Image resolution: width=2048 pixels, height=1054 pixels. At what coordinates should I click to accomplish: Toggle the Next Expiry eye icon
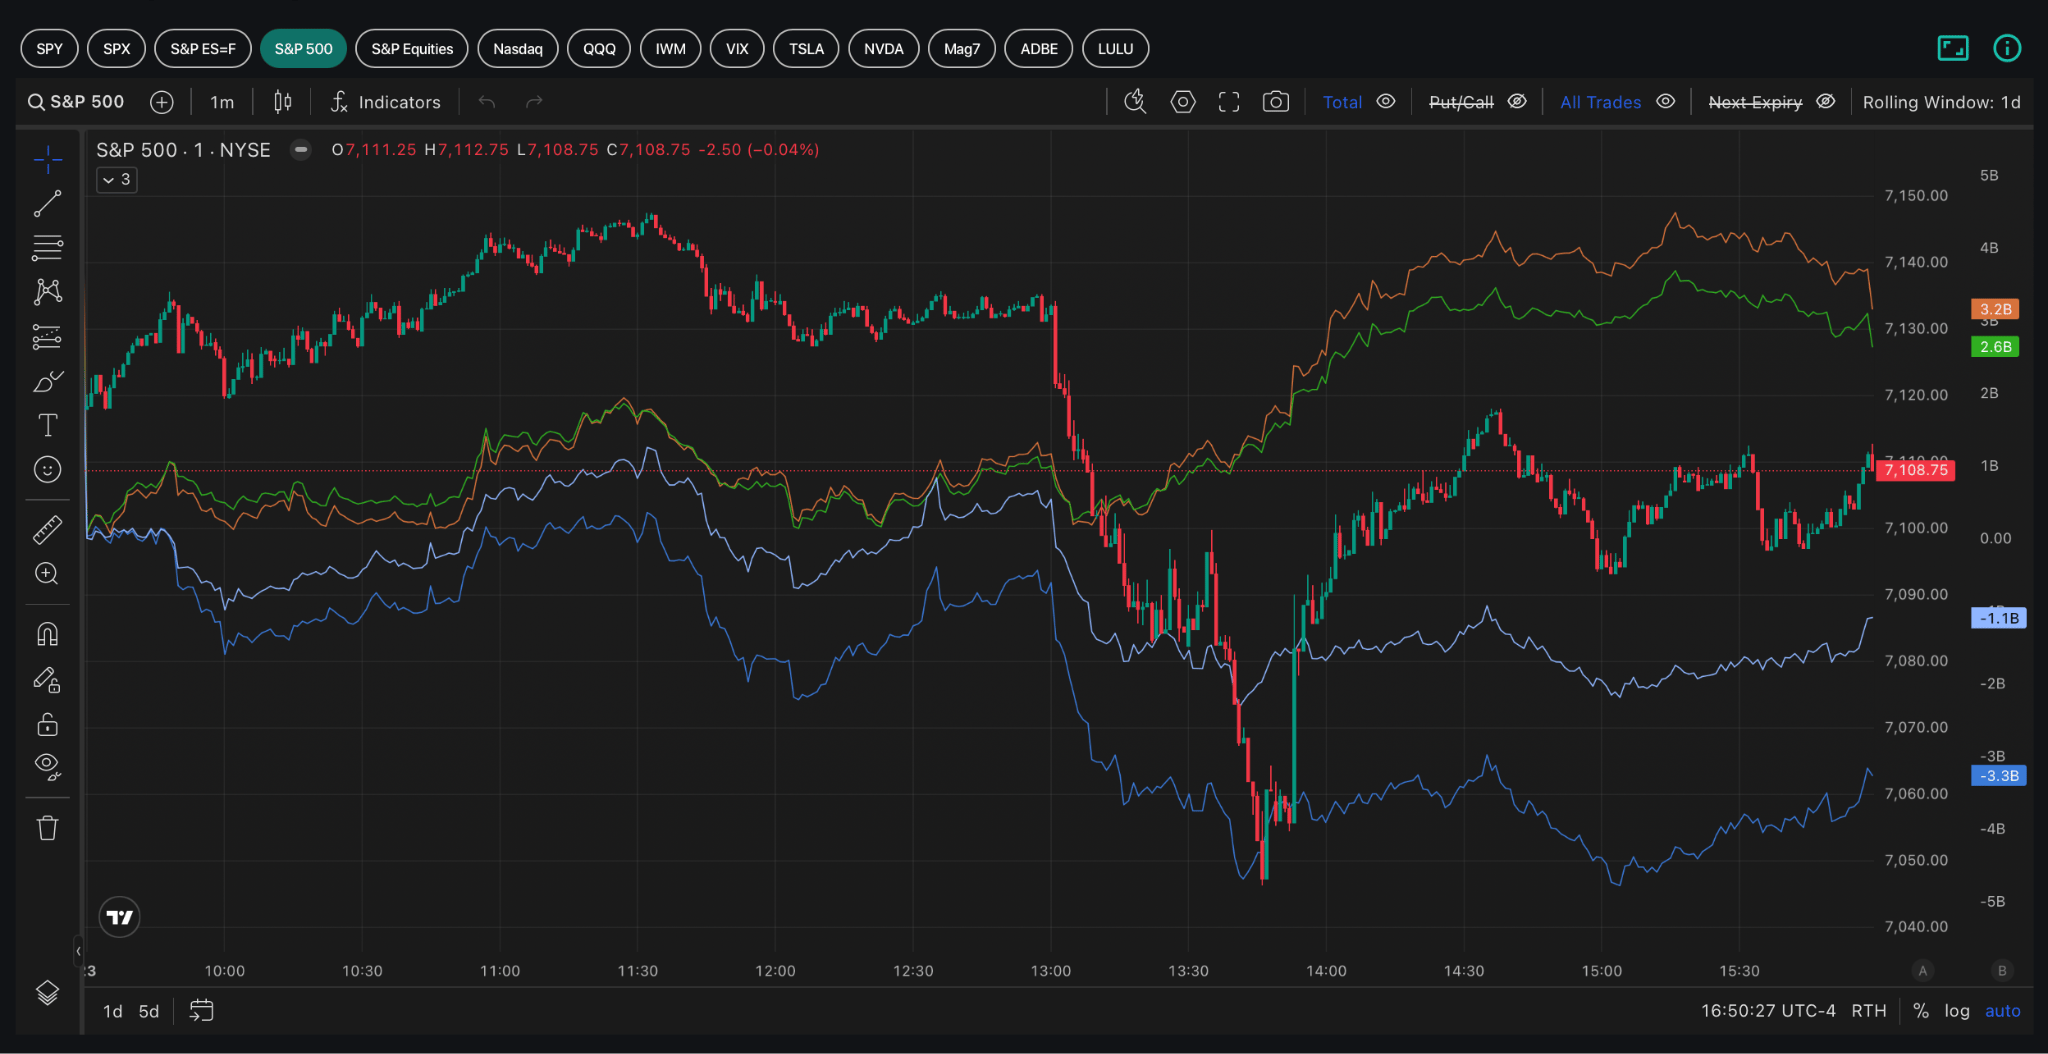[1825, 102]
